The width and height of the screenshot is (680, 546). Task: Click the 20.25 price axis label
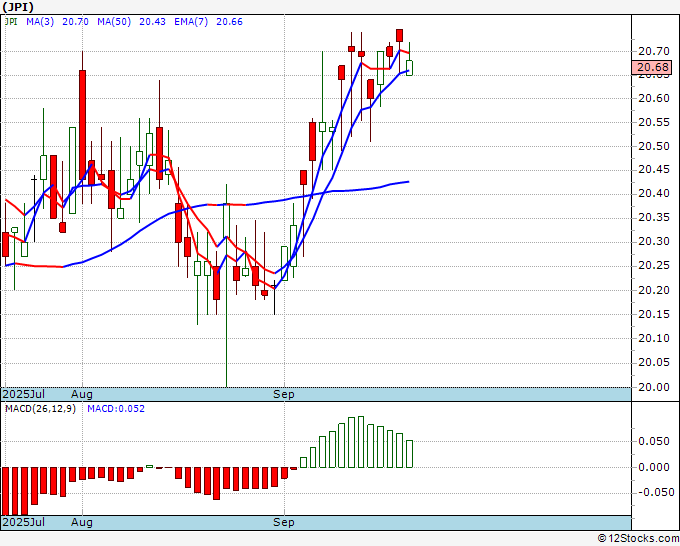point(654,265)
